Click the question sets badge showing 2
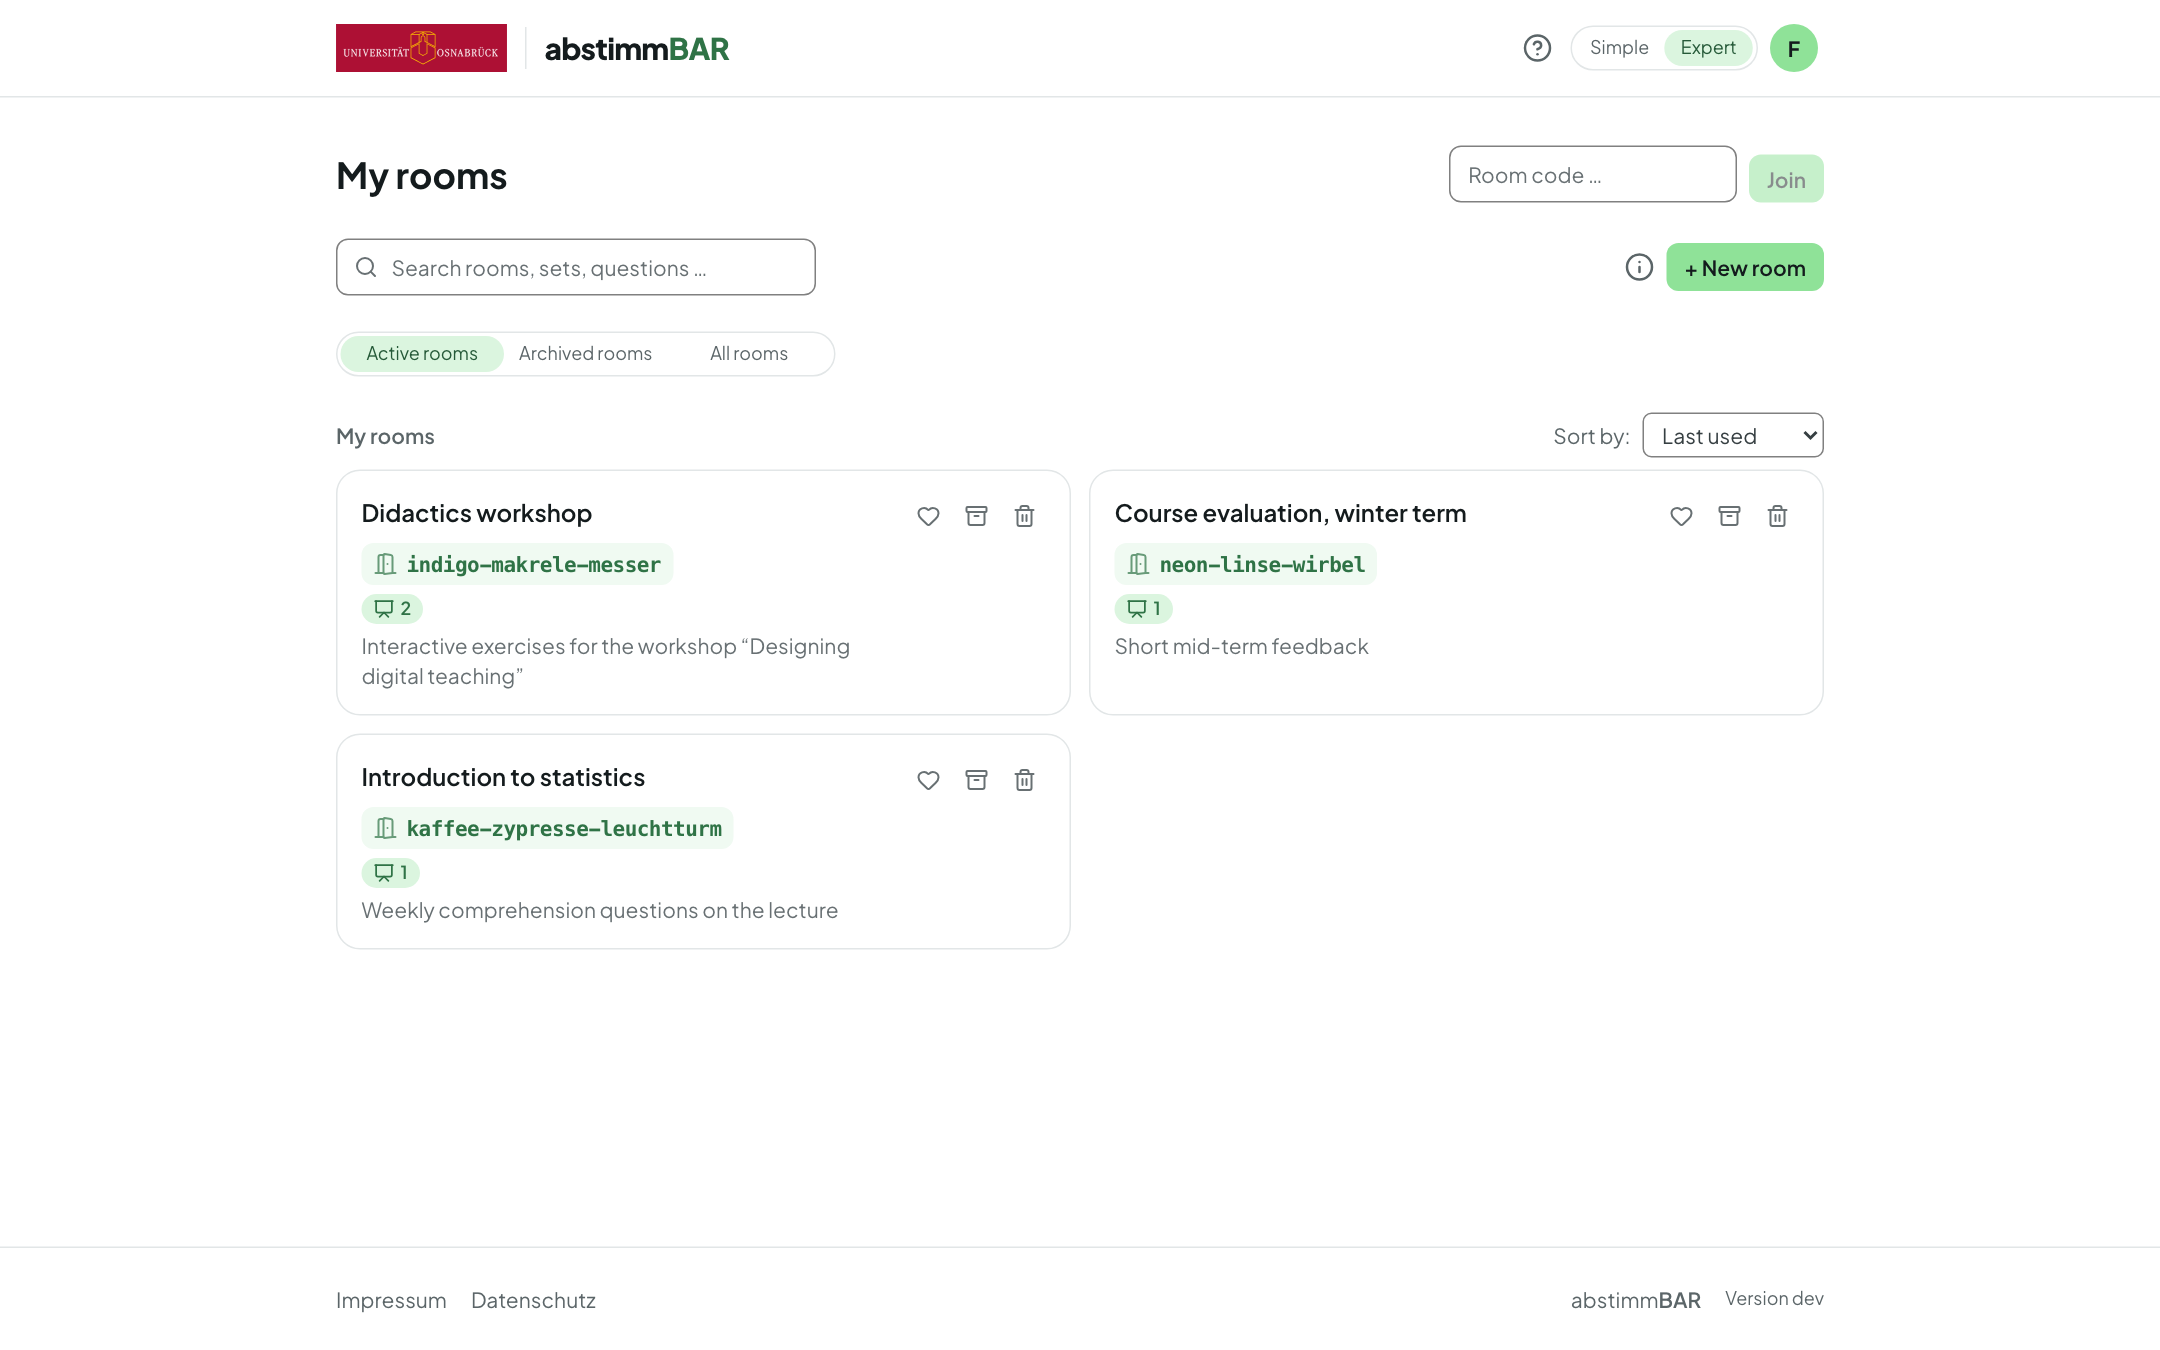 [x=392, y=608]
